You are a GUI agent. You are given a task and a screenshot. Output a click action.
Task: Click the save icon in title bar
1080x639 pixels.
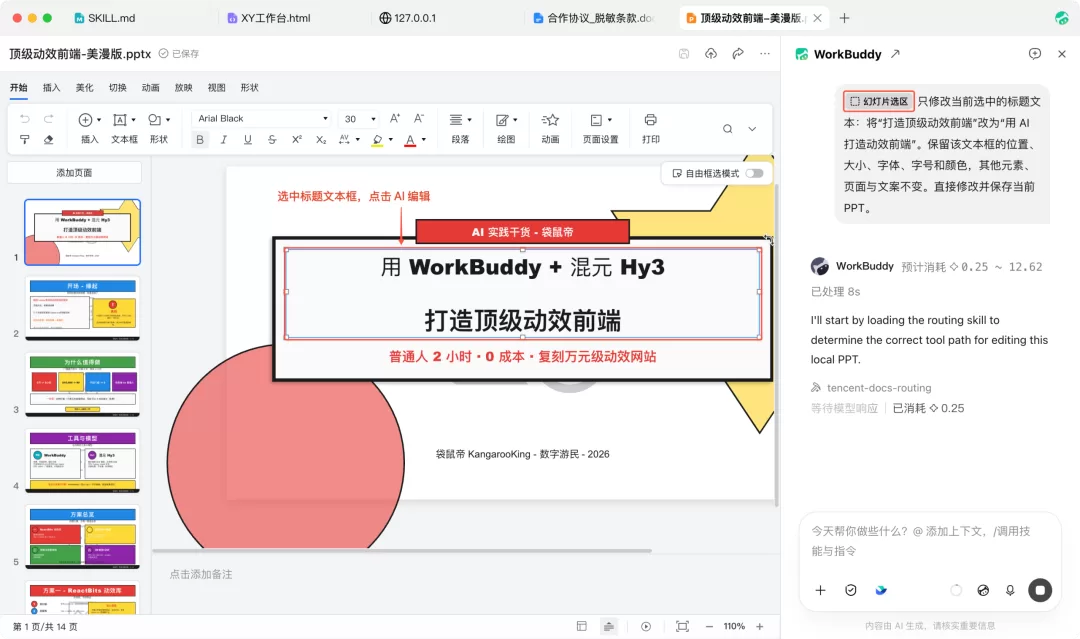(x=684, y=54)
